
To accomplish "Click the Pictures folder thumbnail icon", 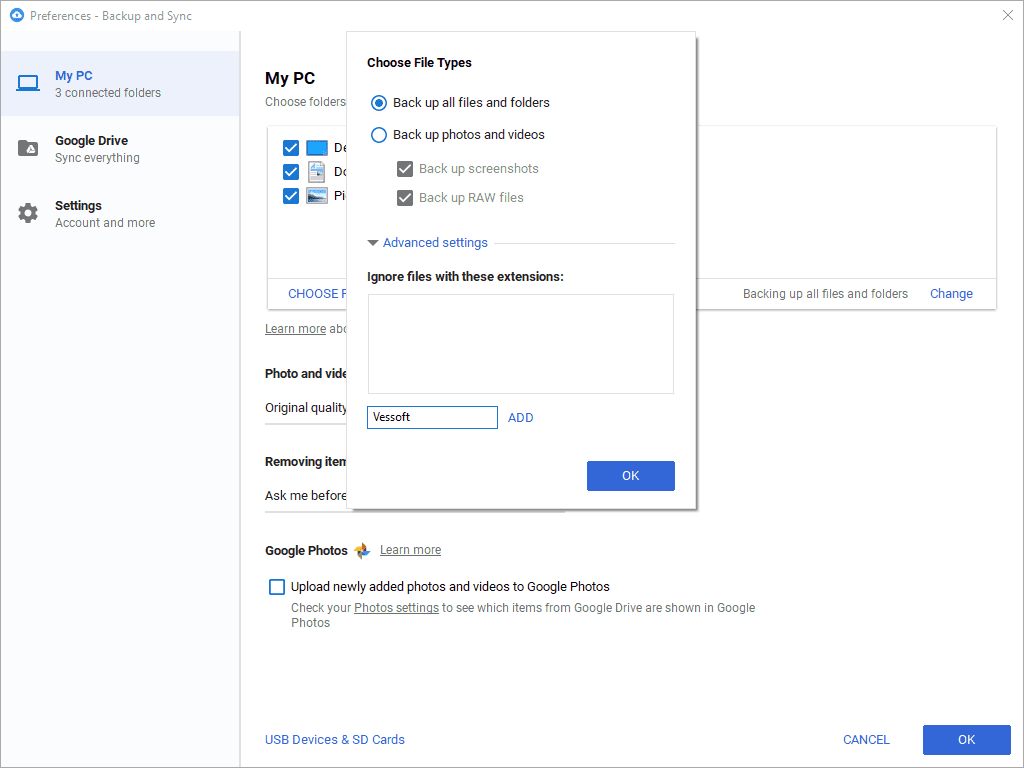I will (x=317, y=196).
